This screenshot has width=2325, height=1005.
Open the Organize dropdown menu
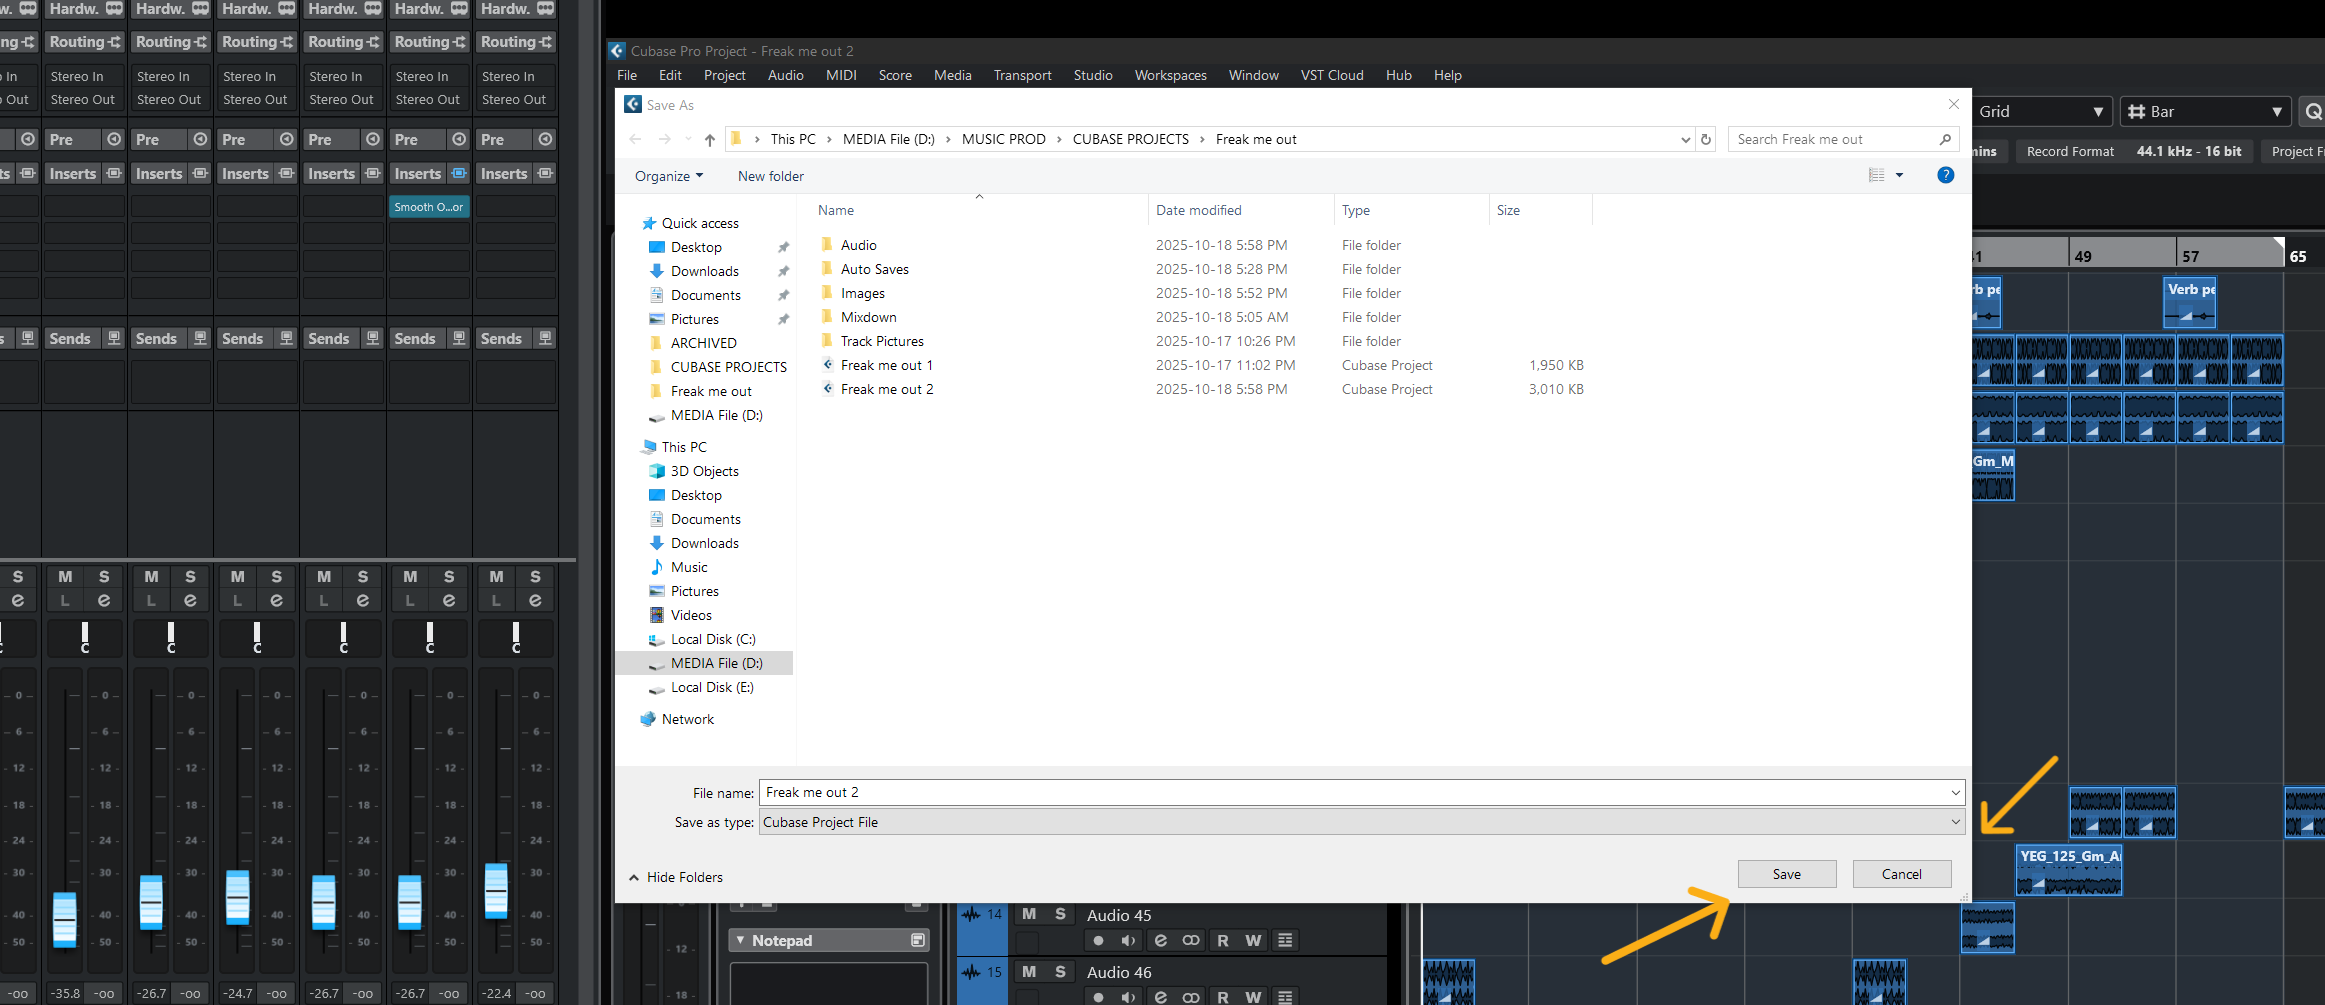669,176
